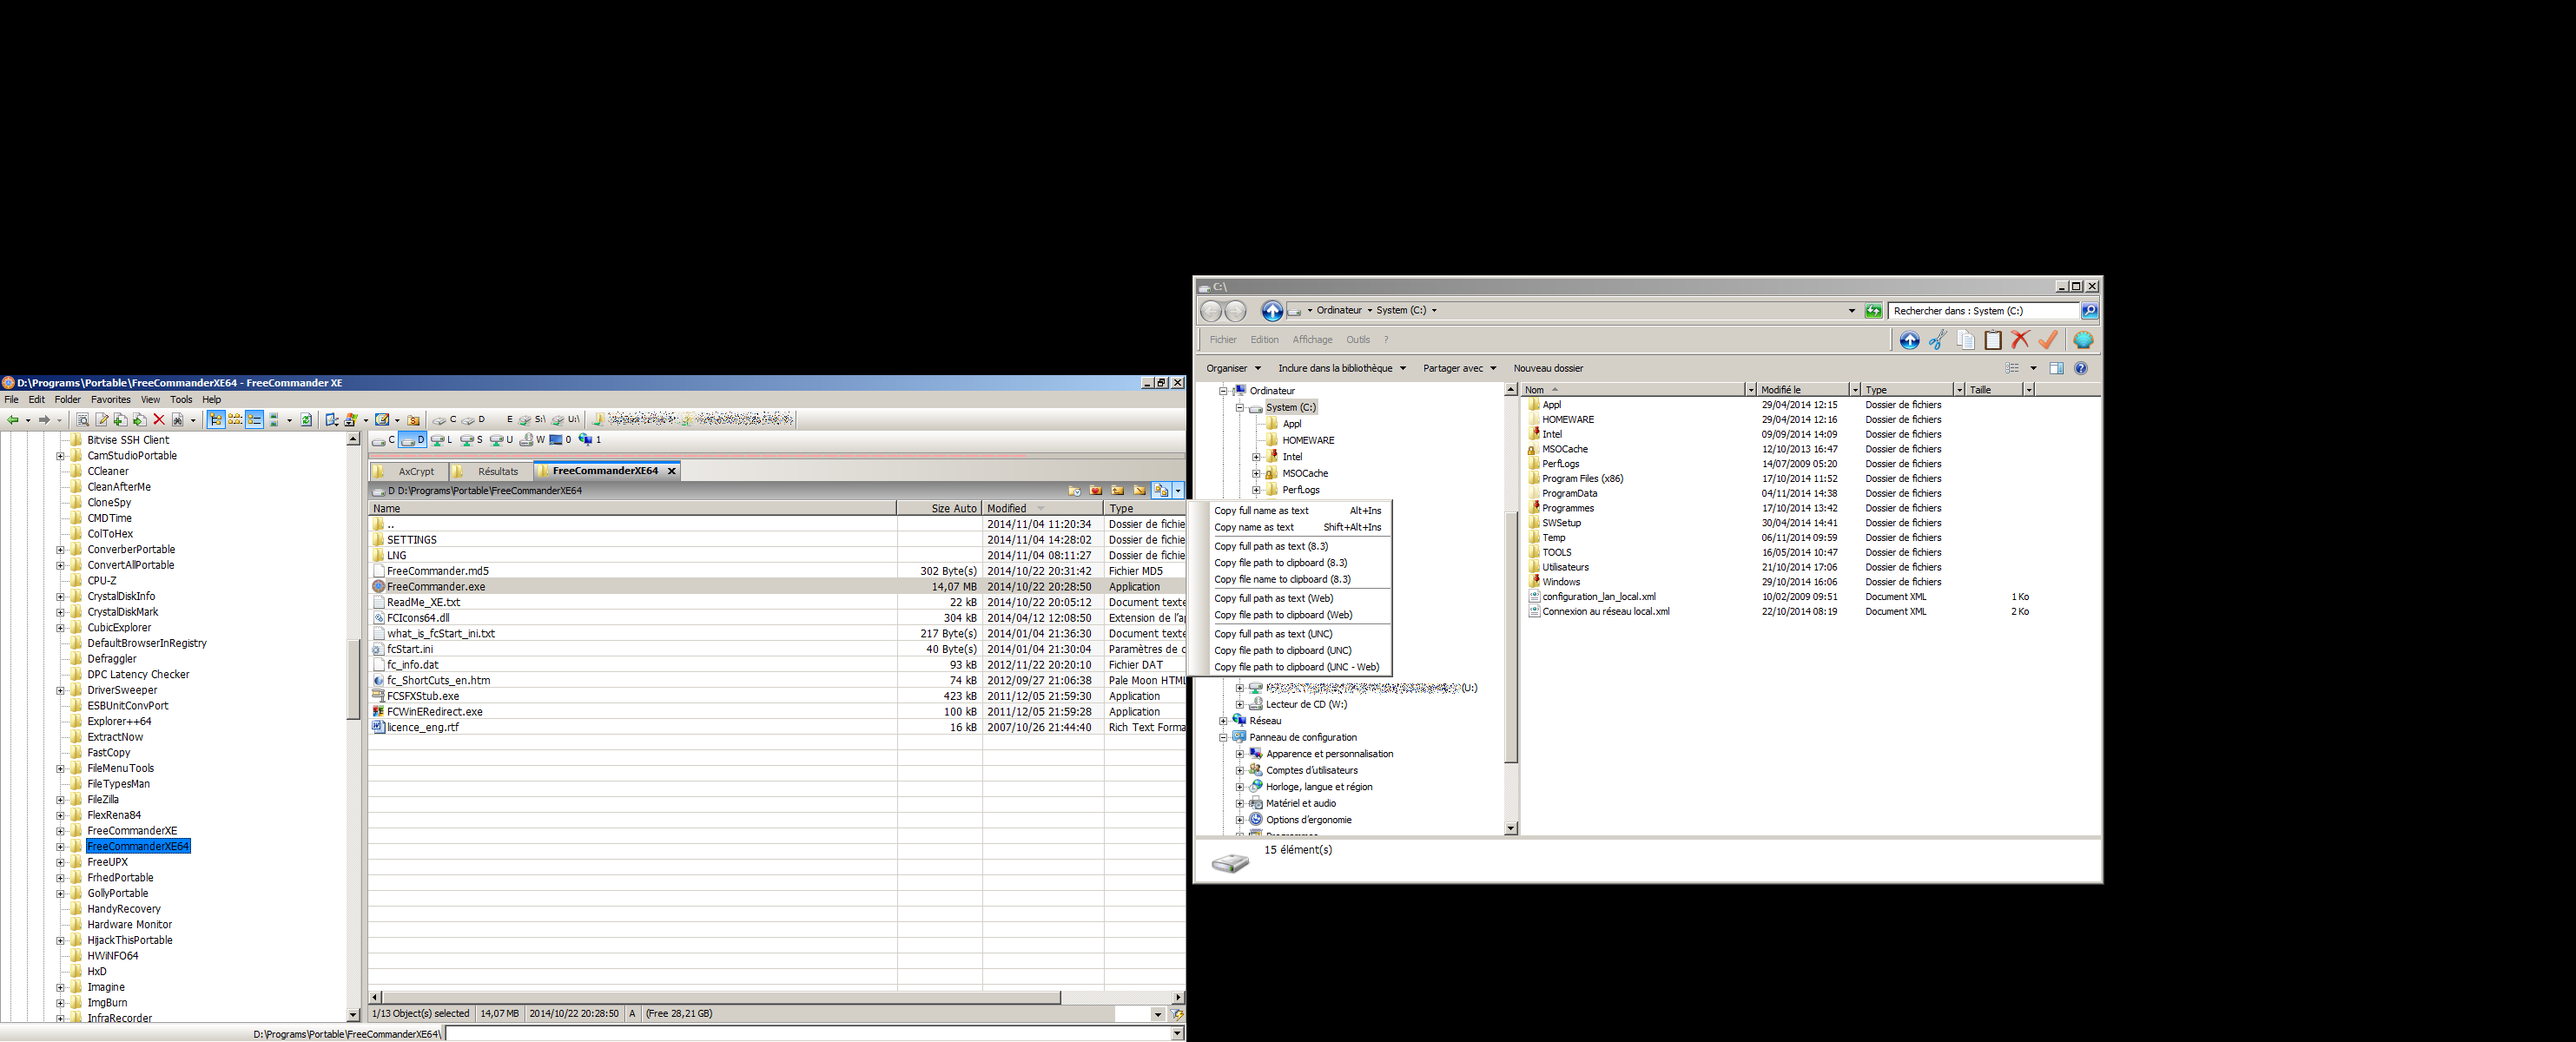Click the blue up arrow in Explorer address bar
The image size is (2576, 1042).
(1272, 311)
